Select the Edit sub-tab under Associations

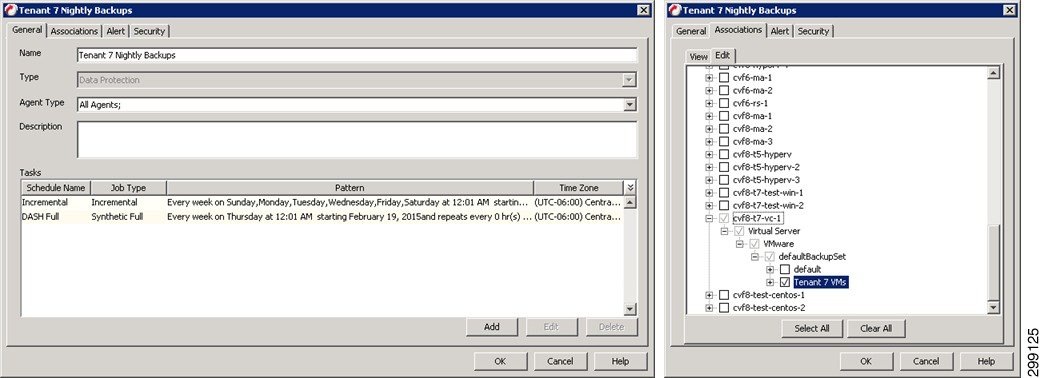pyautogui.click(x=722, y=56)
